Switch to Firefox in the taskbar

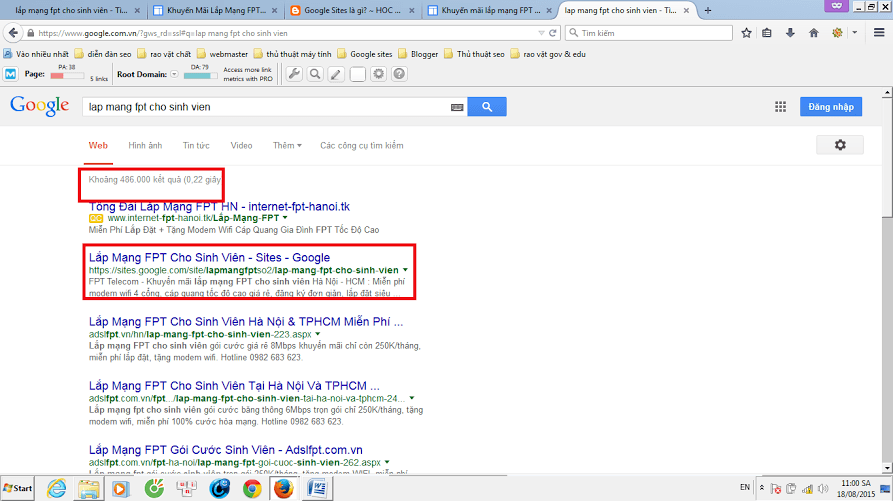point(284,488)
